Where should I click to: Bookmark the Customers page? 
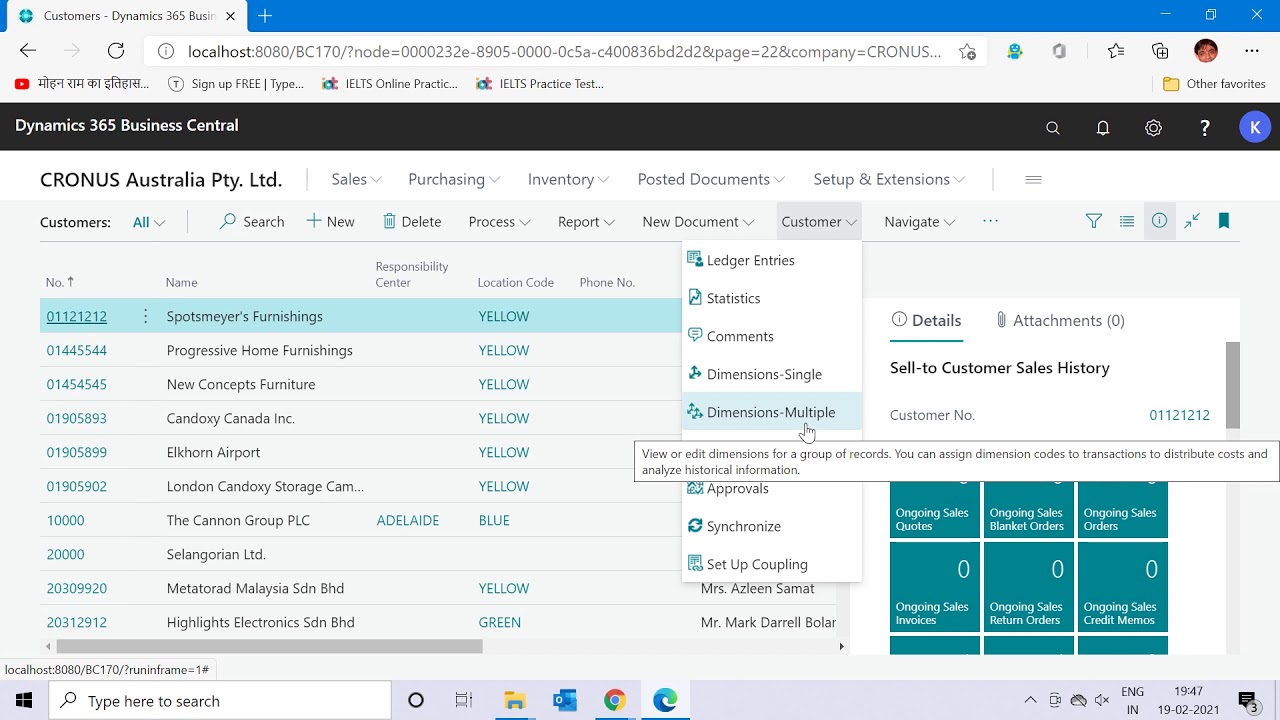(x=1224, y=221)
